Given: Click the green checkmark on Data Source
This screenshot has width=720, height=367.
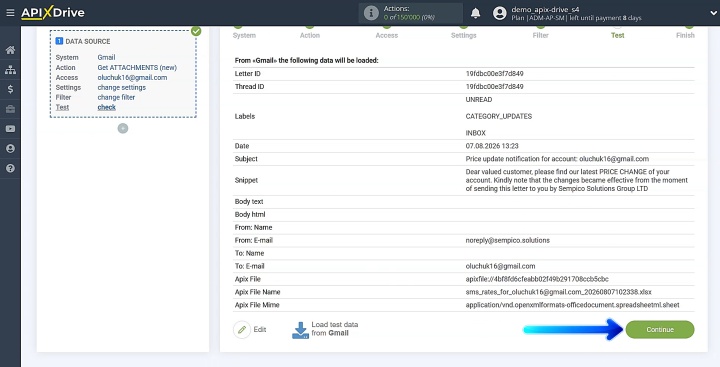Looking at the screenshot, I should 196,31.
